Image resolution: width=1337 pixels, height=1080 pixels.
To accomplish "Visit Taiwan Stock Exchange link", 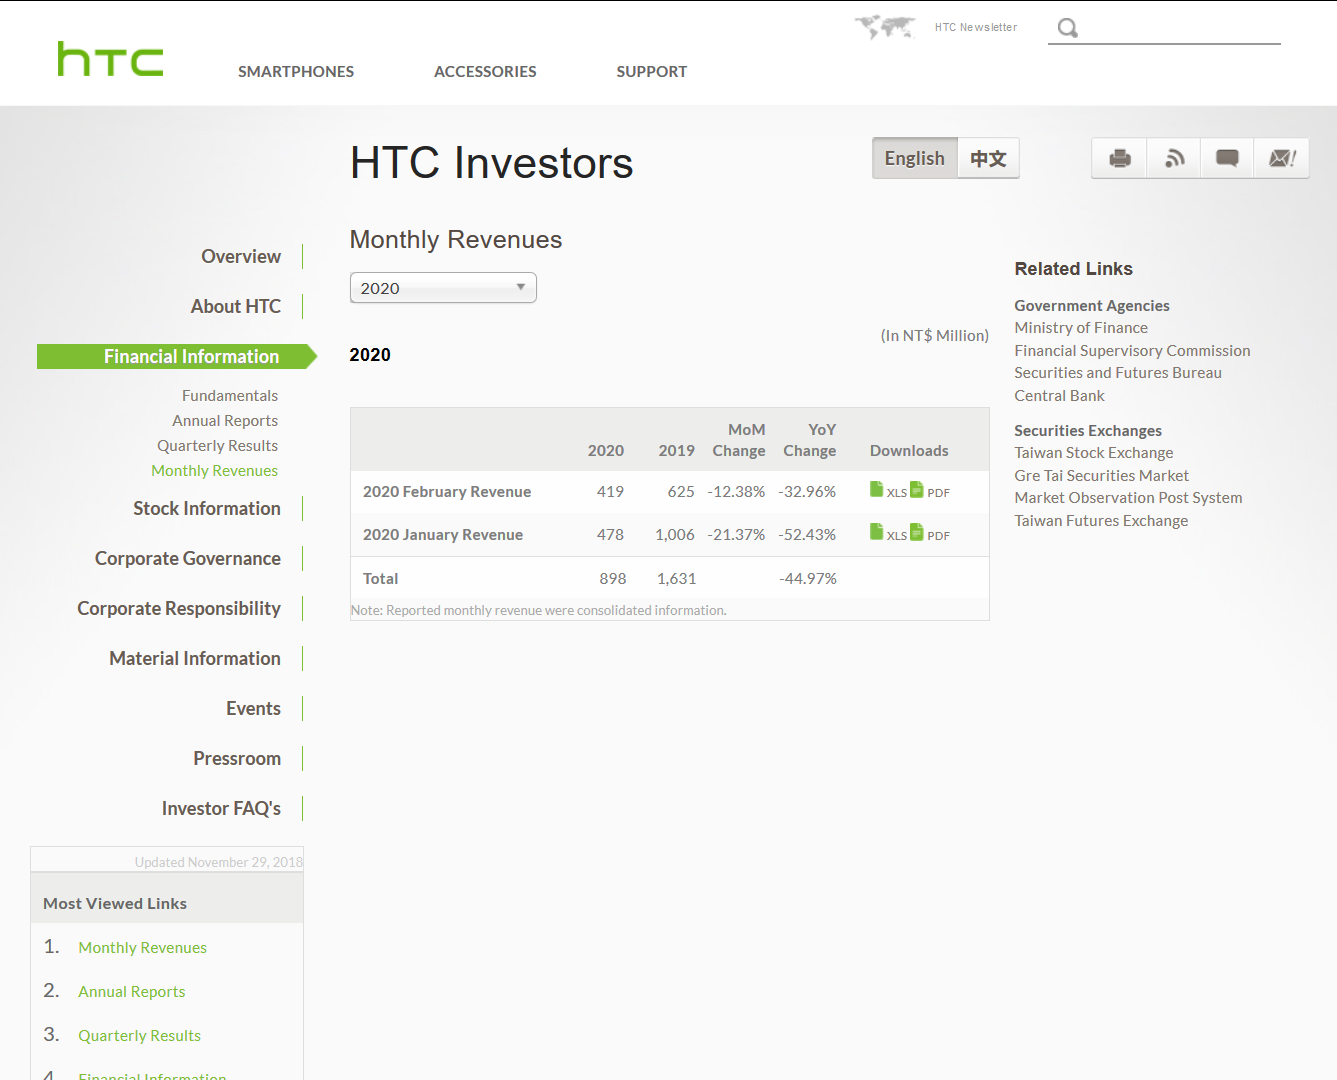I will (x=1094, y=453).
